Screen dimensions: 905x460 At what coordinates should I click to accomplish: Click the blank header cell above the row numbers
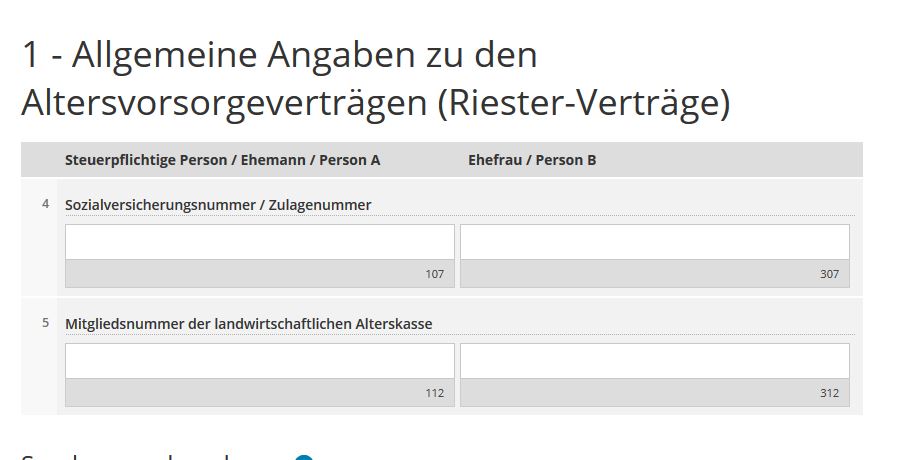(x=40, y=160)
